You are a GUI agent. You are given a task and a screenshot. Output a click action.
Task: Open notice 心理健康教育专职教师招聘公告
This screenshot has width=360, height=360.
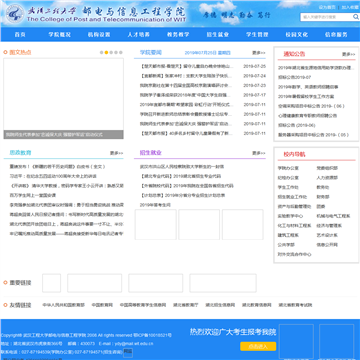click(308, 116)
